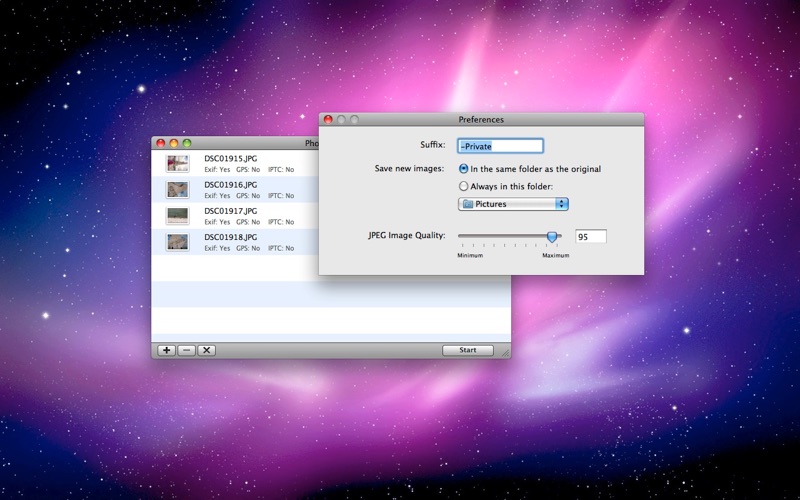The height and width of the screenshot is (500, 800).
Task: Click the X button to clear list
Action: [x=206, y=350]
